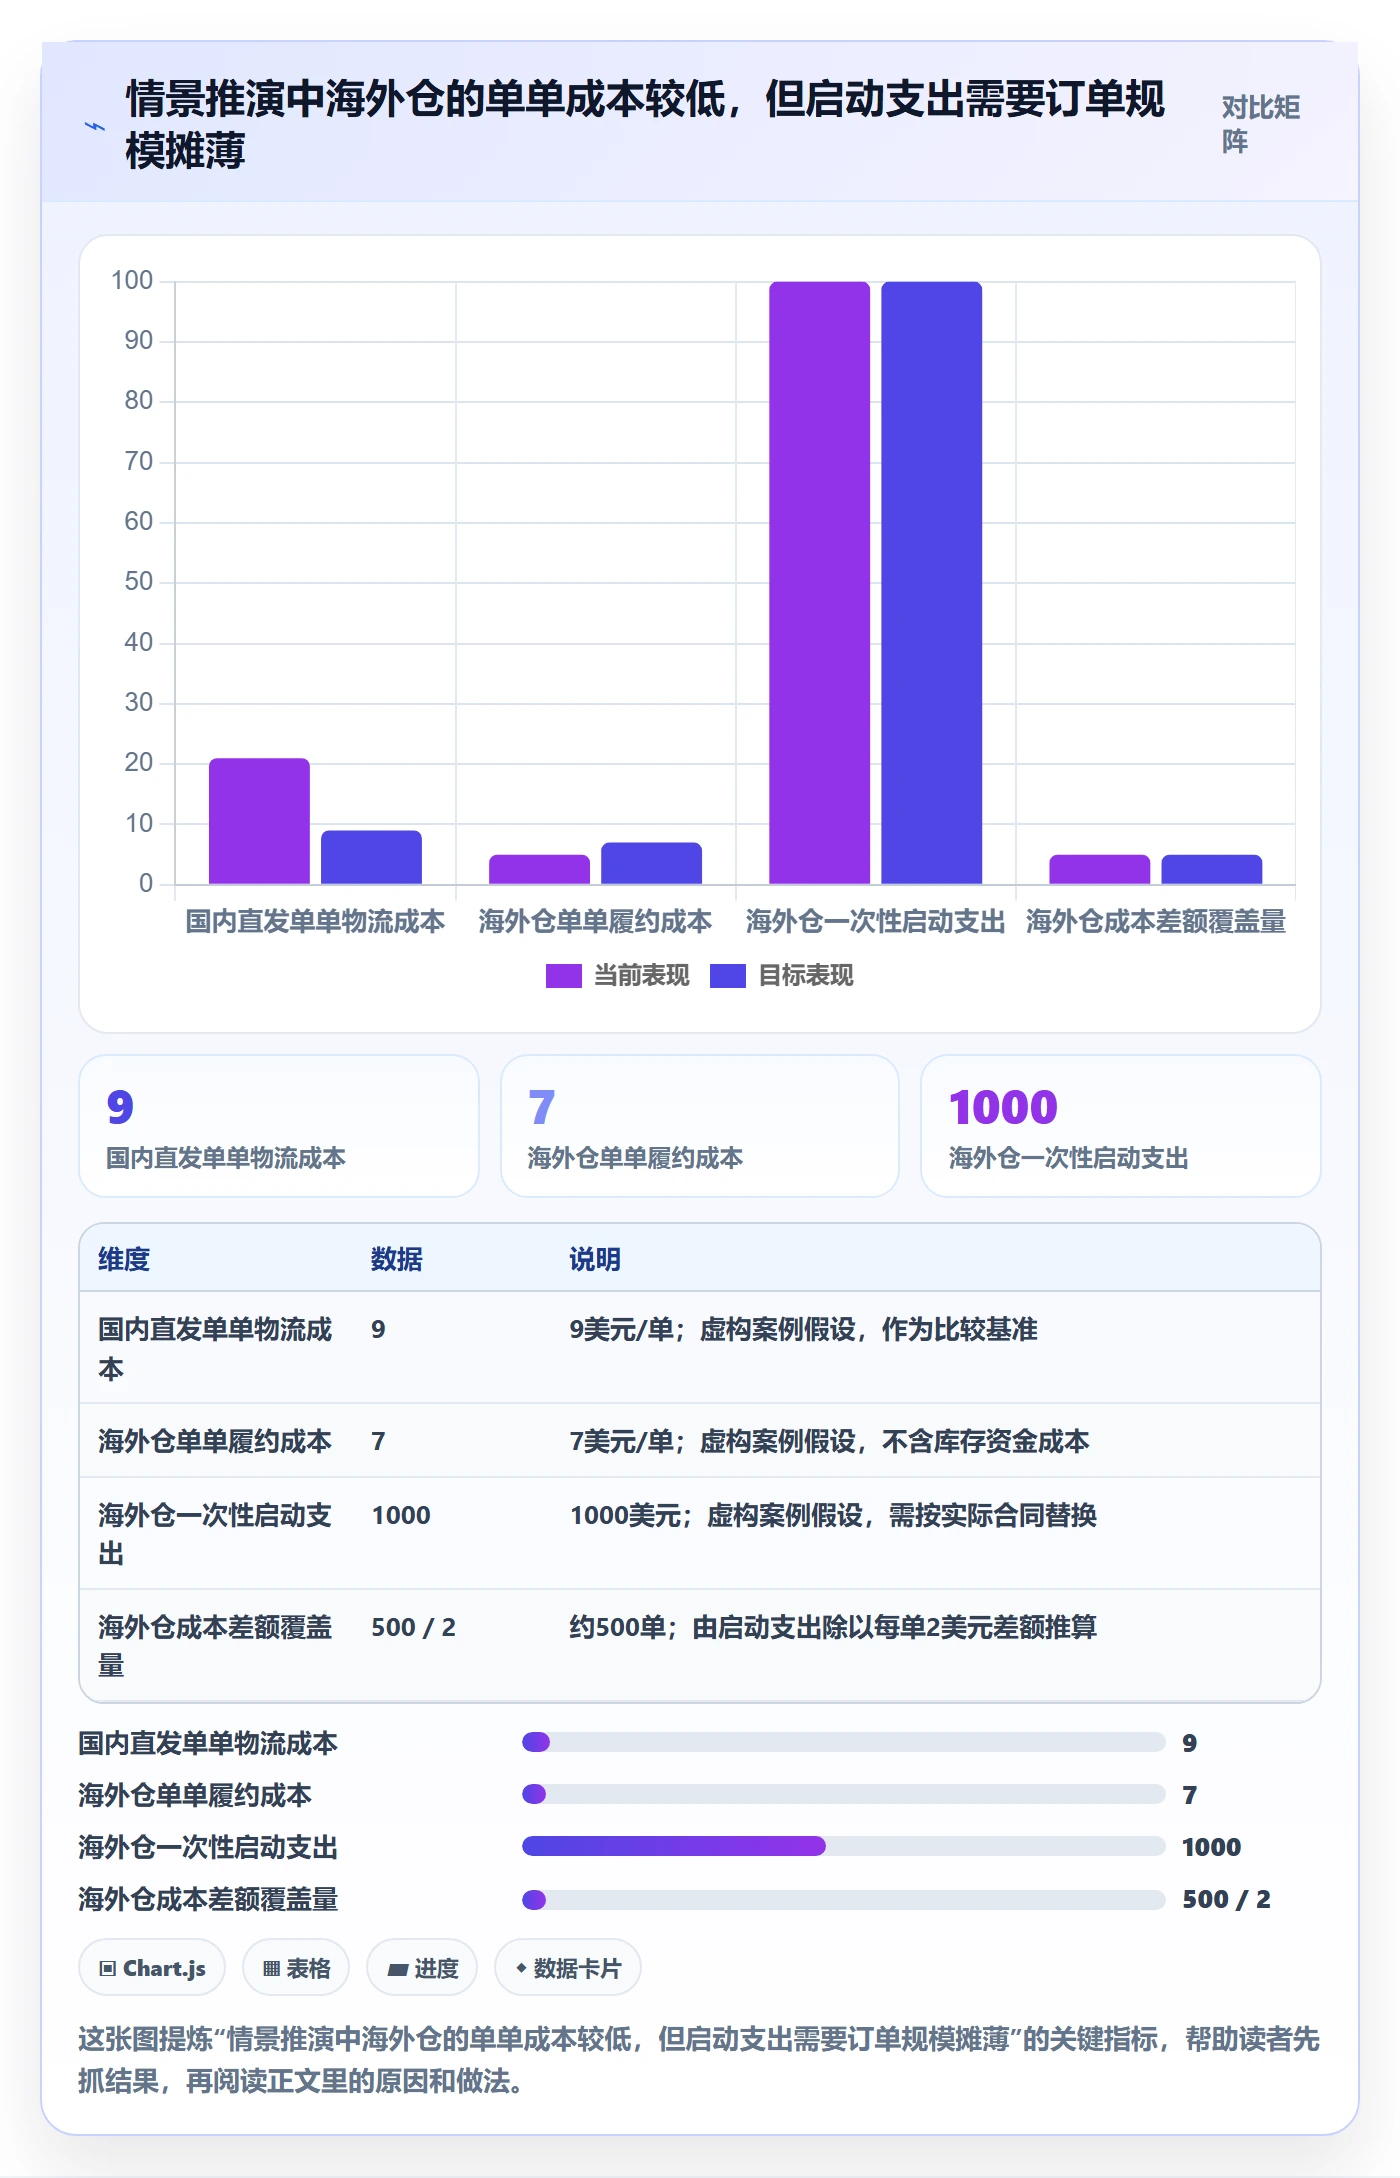Click the 对比矩阵 label in the header
1400x2178 pixels.
[x=1260, y=124]
